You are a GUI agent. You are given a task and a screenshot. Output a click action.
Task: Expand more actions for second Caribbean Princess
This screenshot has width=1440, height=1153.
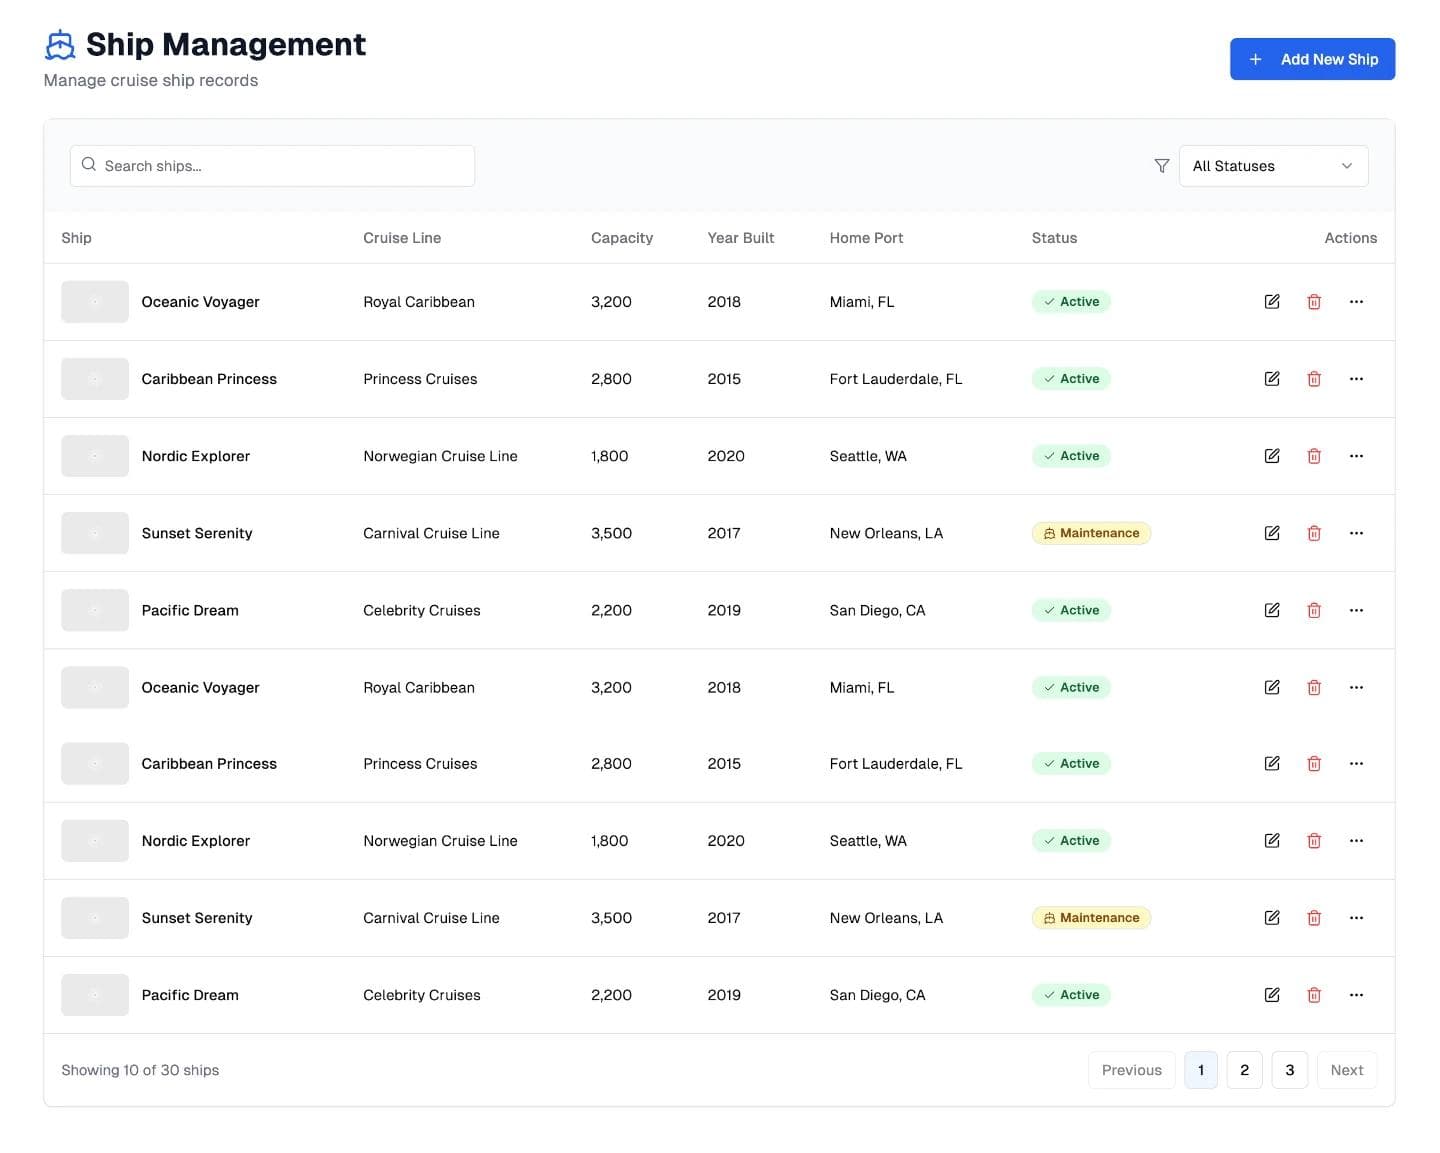pyautogui.click(x=1356, y=764)
